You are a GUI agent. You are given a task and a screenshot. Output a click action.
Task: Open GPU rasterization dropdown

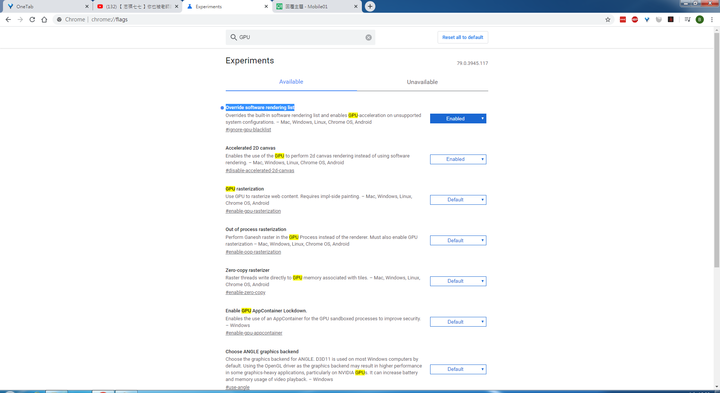coord(458,200)
